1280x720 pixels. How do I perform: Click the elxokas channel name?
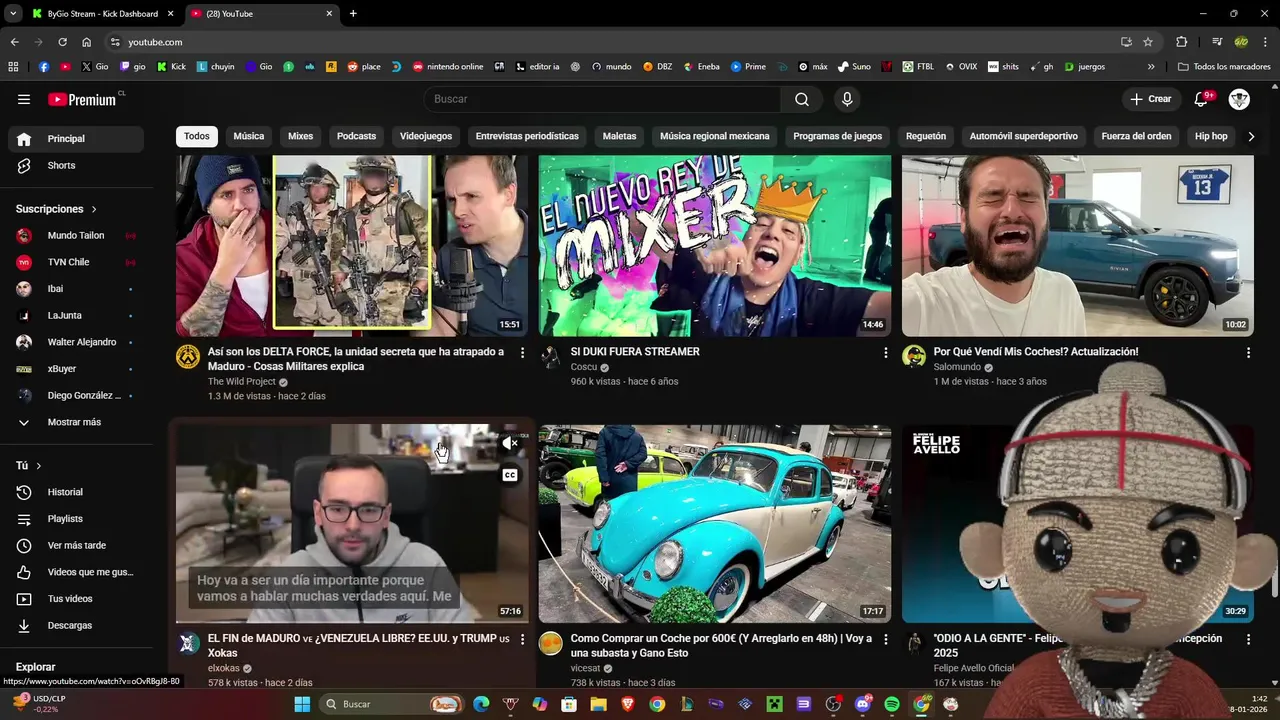[223, 668]
